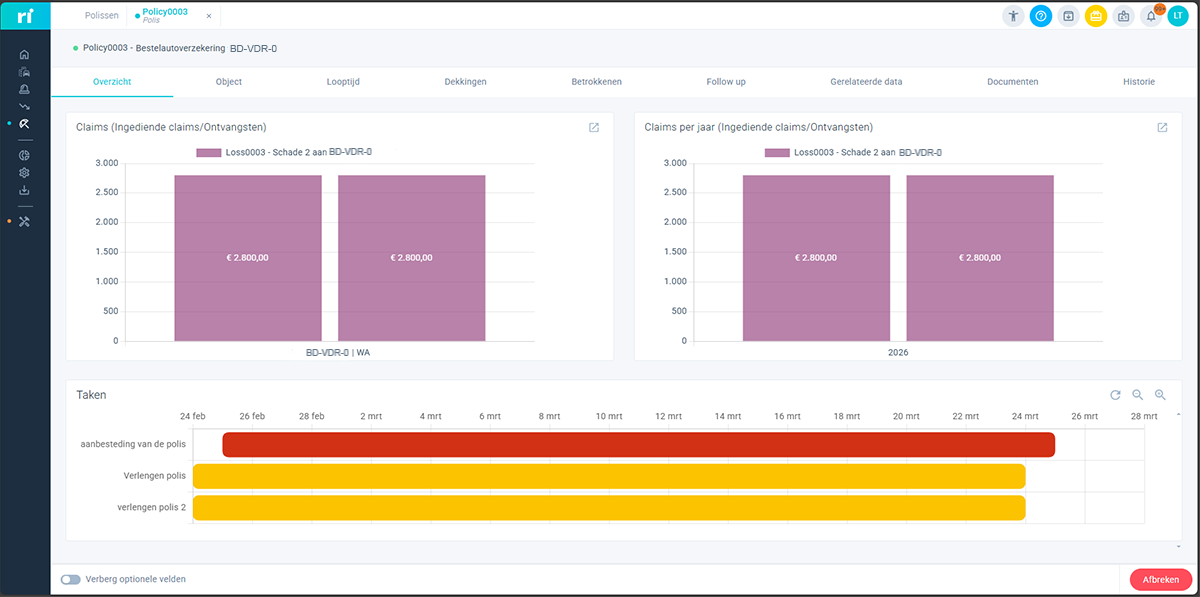Refresh the Taken timeline

click(x=1115, y=395)
